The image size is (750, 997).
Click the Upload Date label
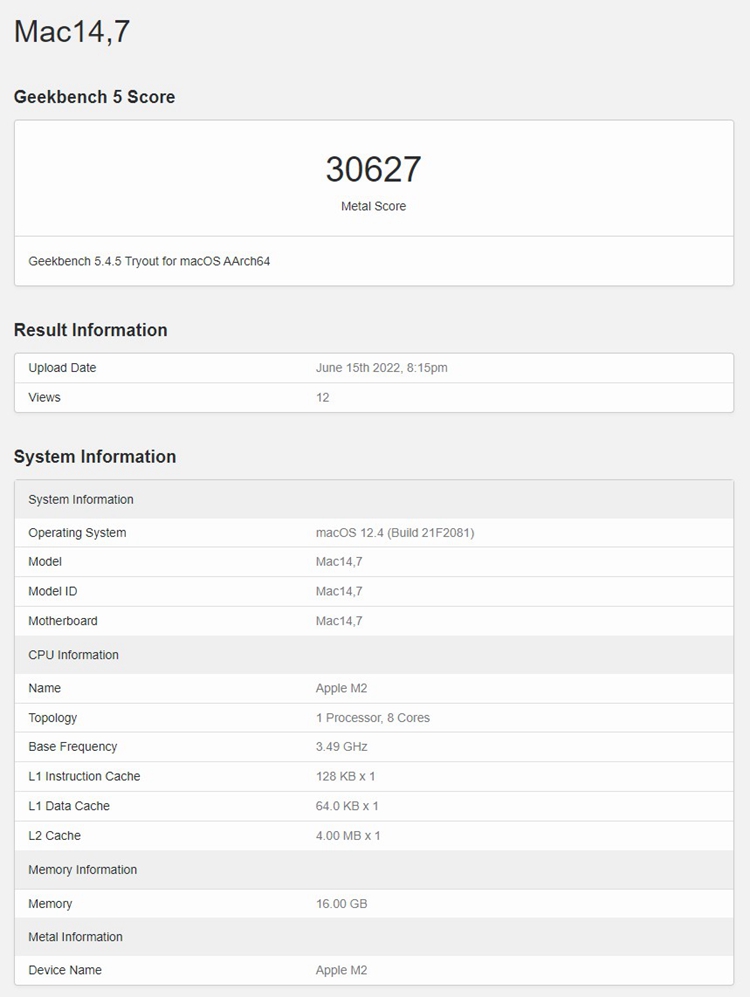62,368
